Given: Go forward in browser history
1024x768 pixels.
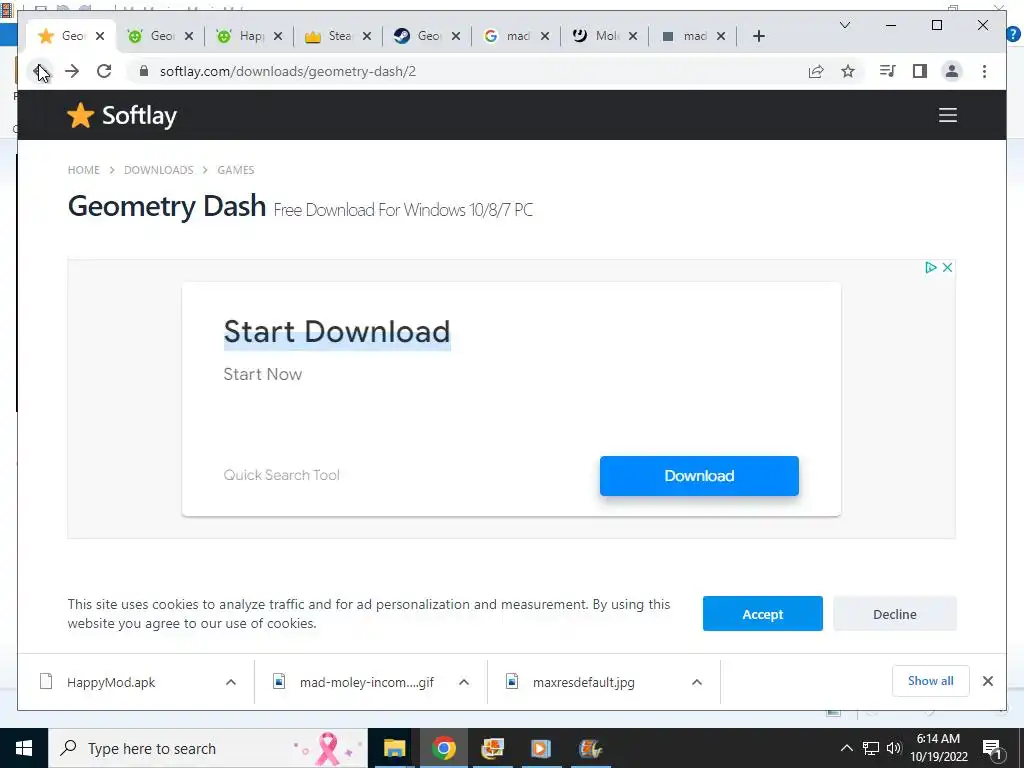Looking at the screenshot, I should [x=72, y=71].
